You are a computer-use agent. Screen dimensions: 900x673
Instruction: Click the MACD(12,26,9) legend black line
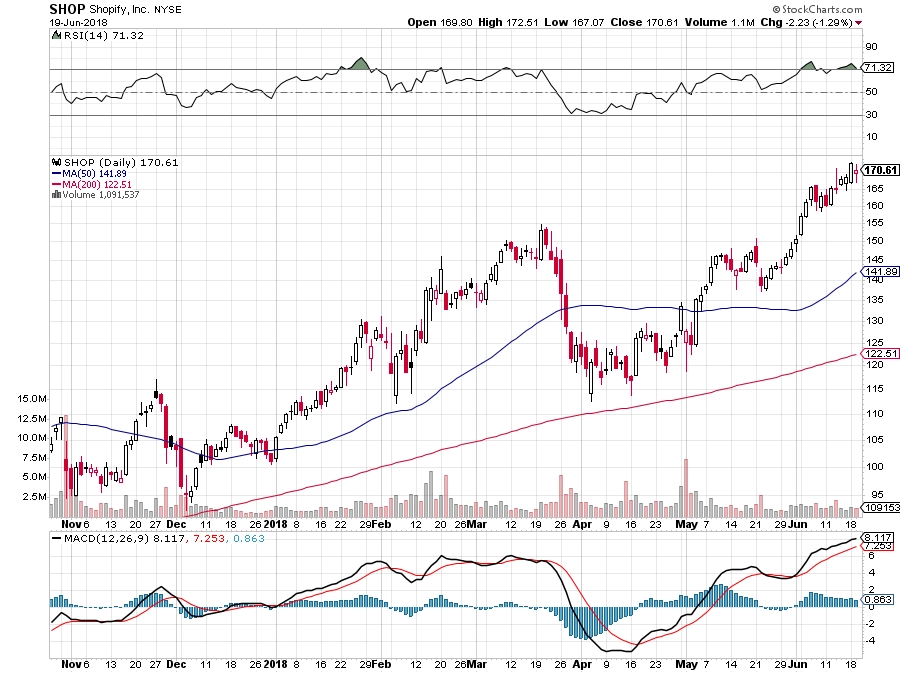56,539
